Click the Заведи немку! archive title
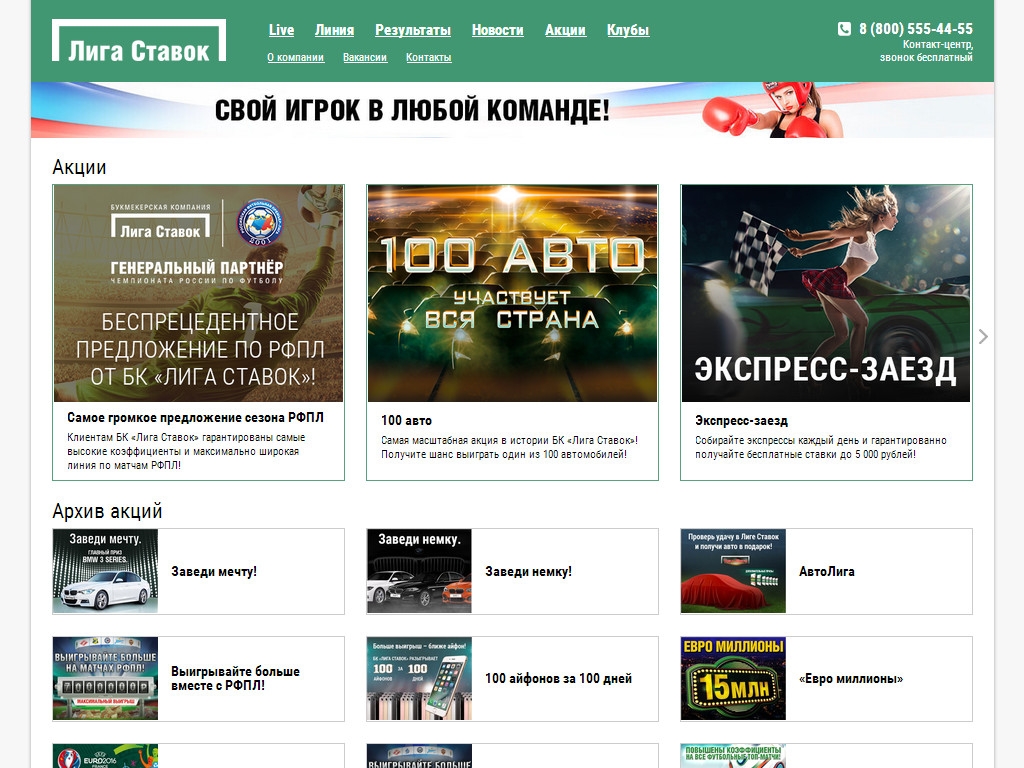The width and height of the screenshot is (1024, 768). 528,572
